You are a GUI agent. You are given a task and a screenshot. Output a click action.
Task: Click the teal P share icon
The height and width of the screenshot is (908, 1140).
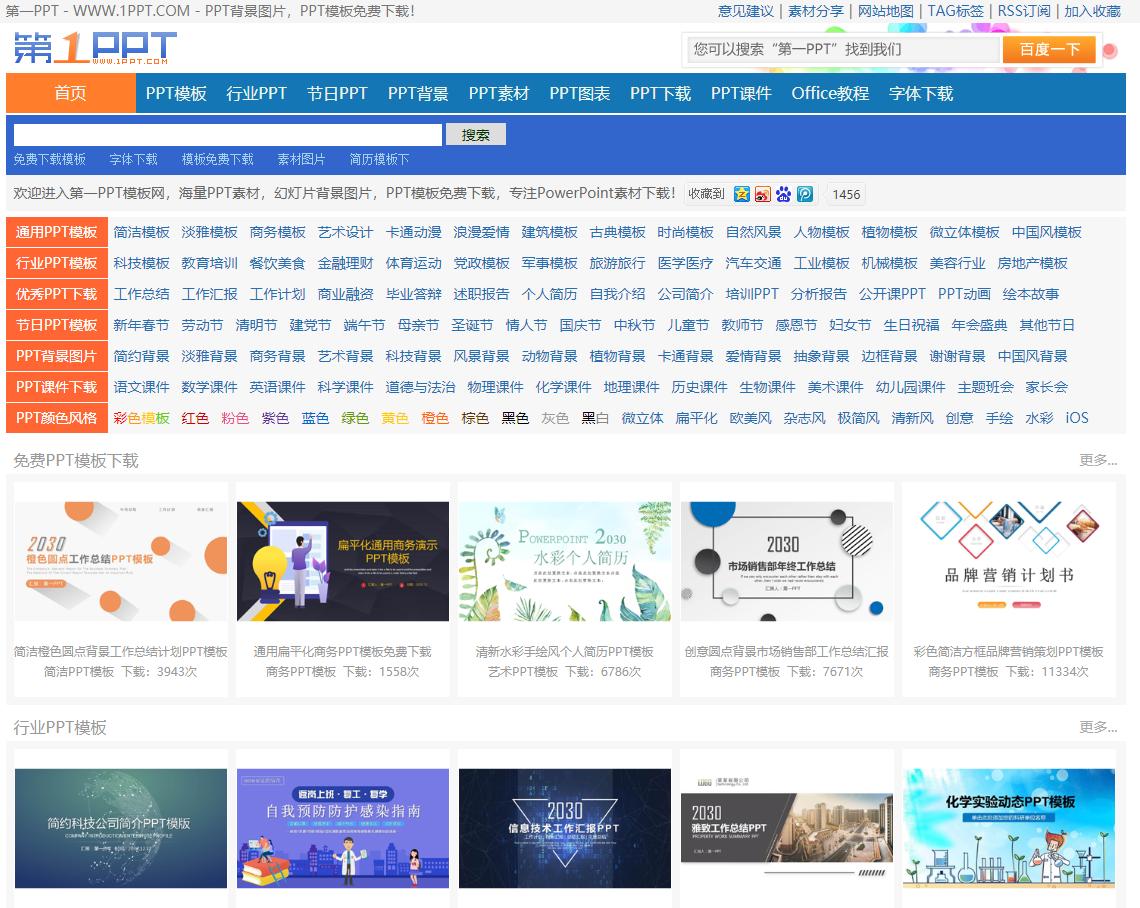pyautogui.click(x=803, y=194)
